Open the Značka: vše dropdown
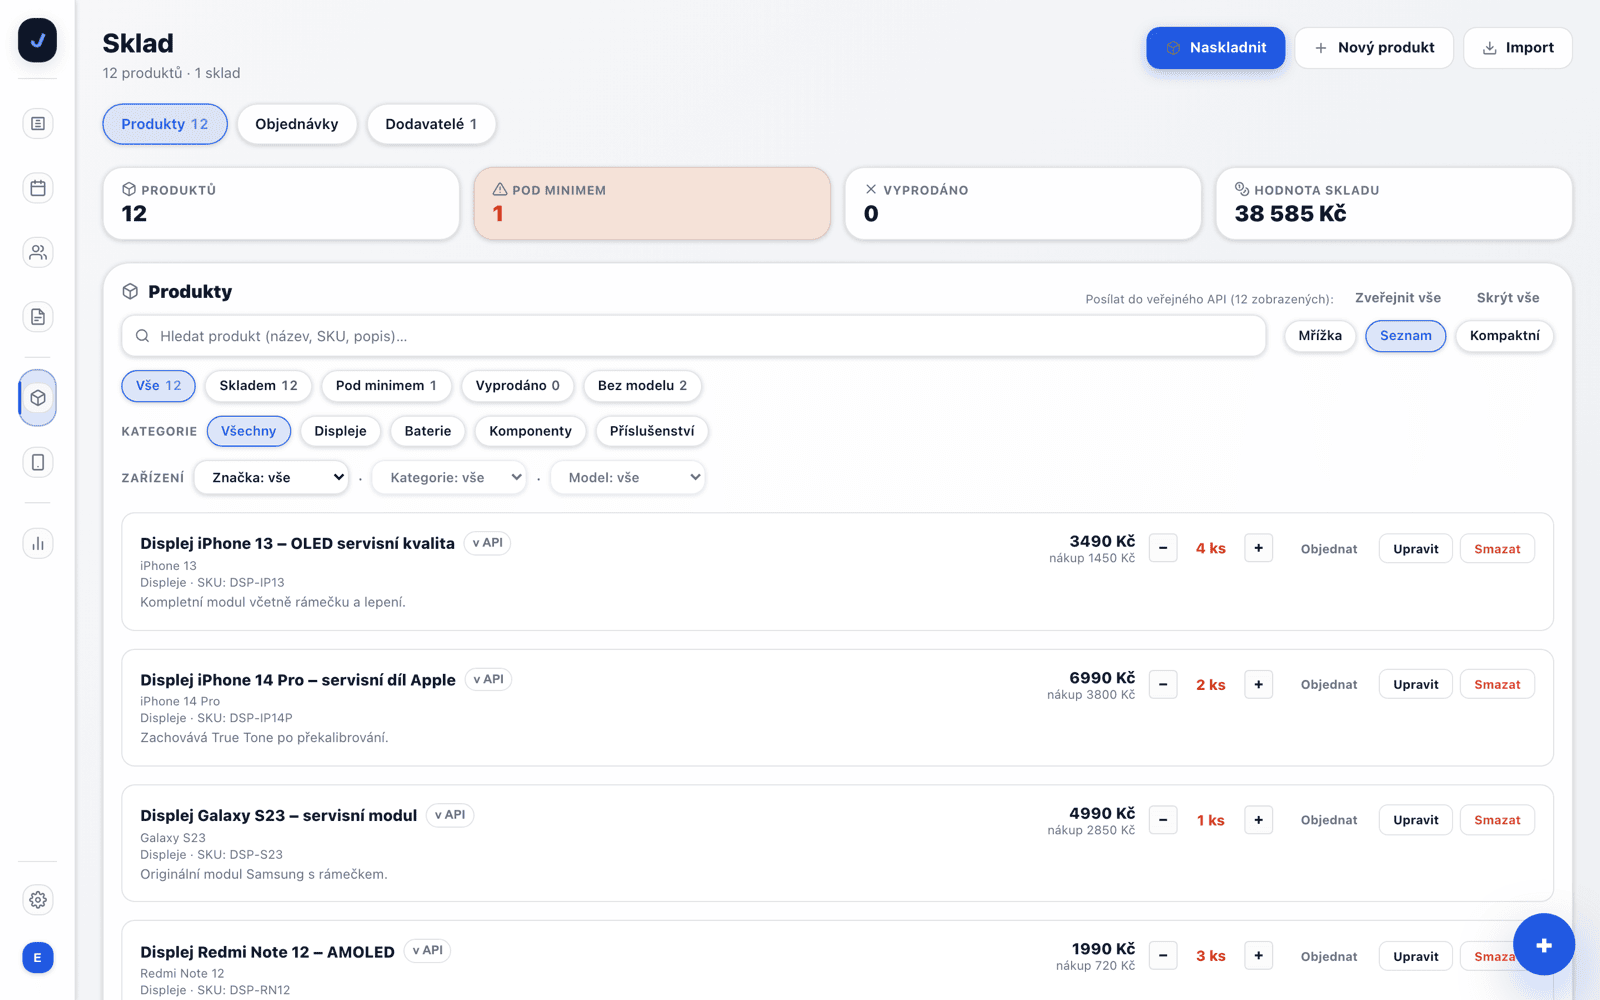This screenshot has height=1000, width=1600. click(x=271, y=478)
